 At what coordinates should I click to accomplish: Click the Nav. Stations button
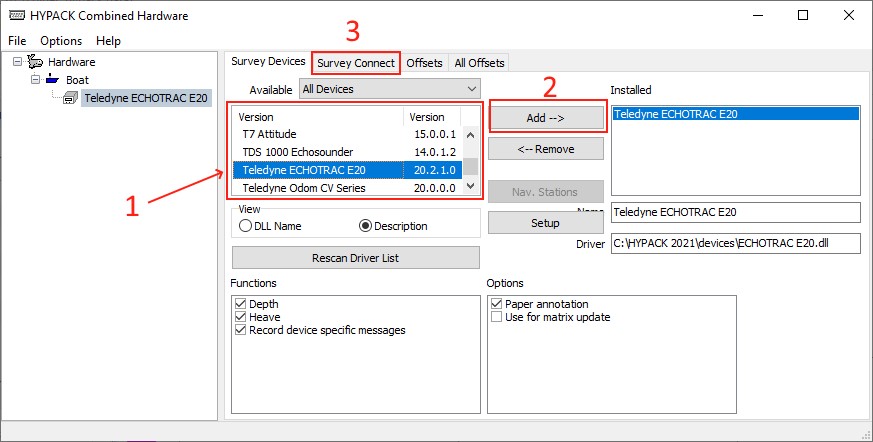(546, 192)
